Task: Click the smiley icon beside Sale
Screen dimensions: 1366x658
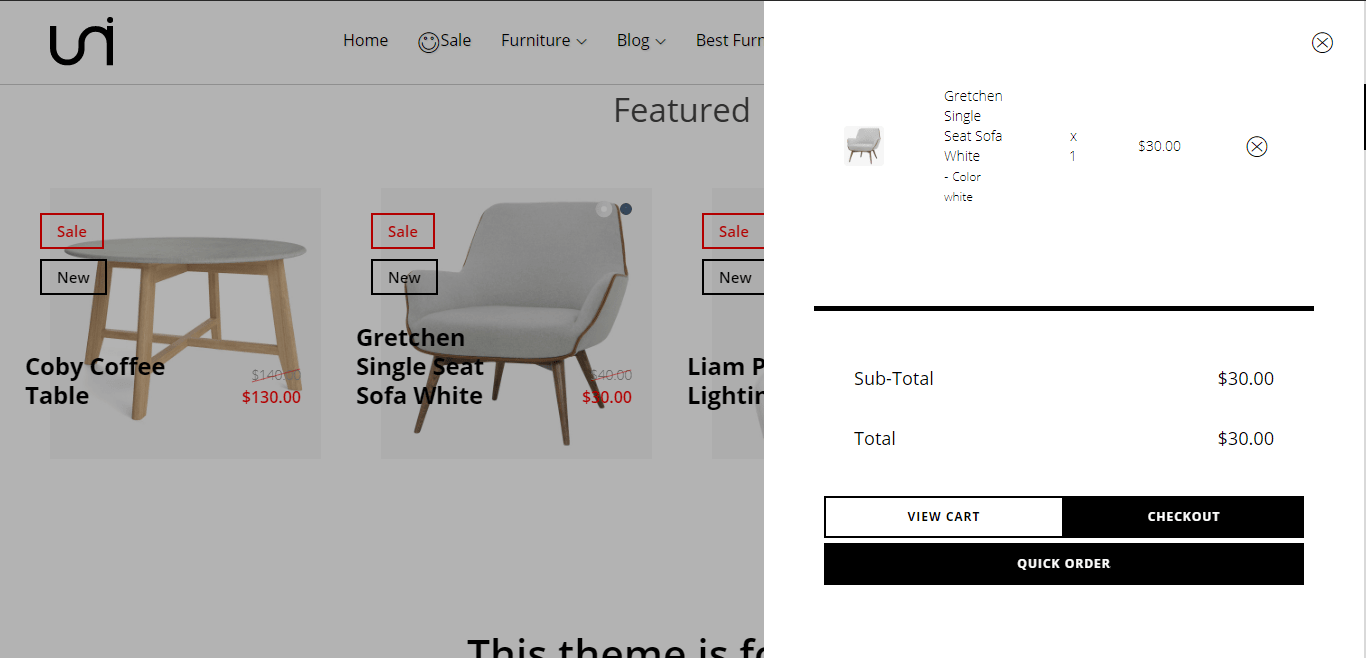Action: [x=428, y=42]
